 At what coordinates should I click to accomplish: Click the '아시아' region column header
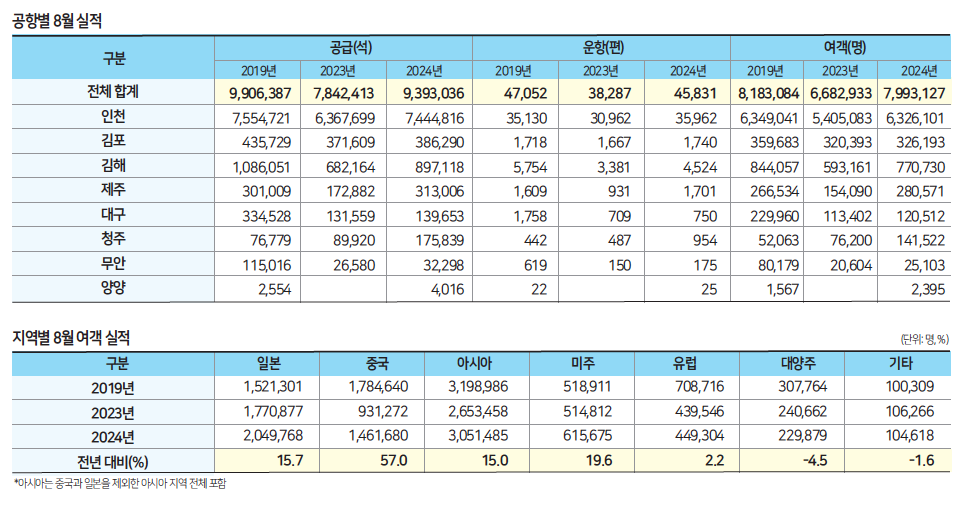pos(474,364)
